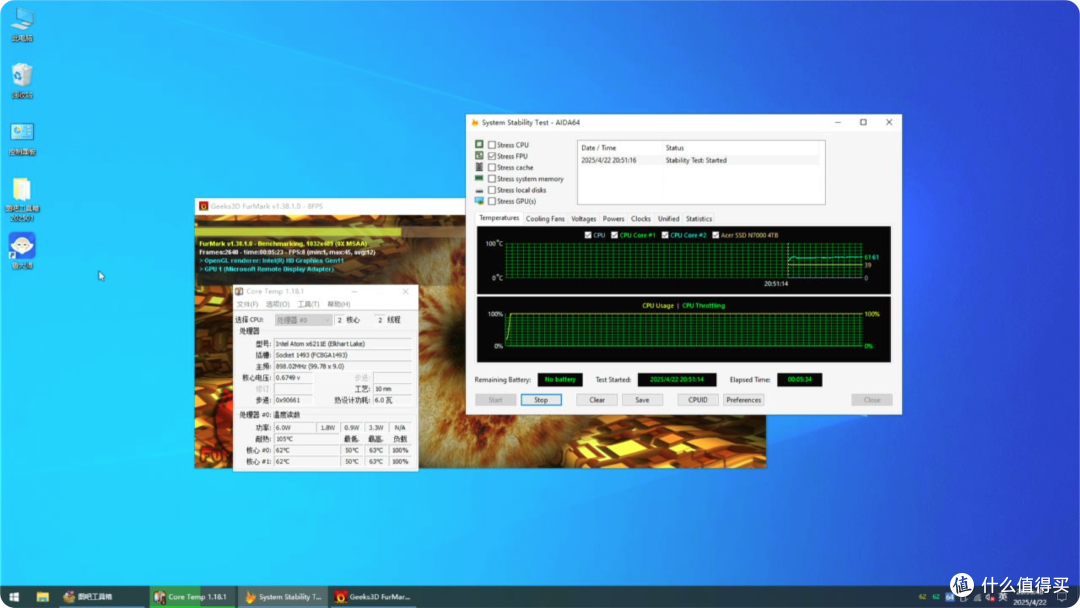This screenshot has width=1080, height=608.
Task: Open the CPUID panel button
Action: 698,400
